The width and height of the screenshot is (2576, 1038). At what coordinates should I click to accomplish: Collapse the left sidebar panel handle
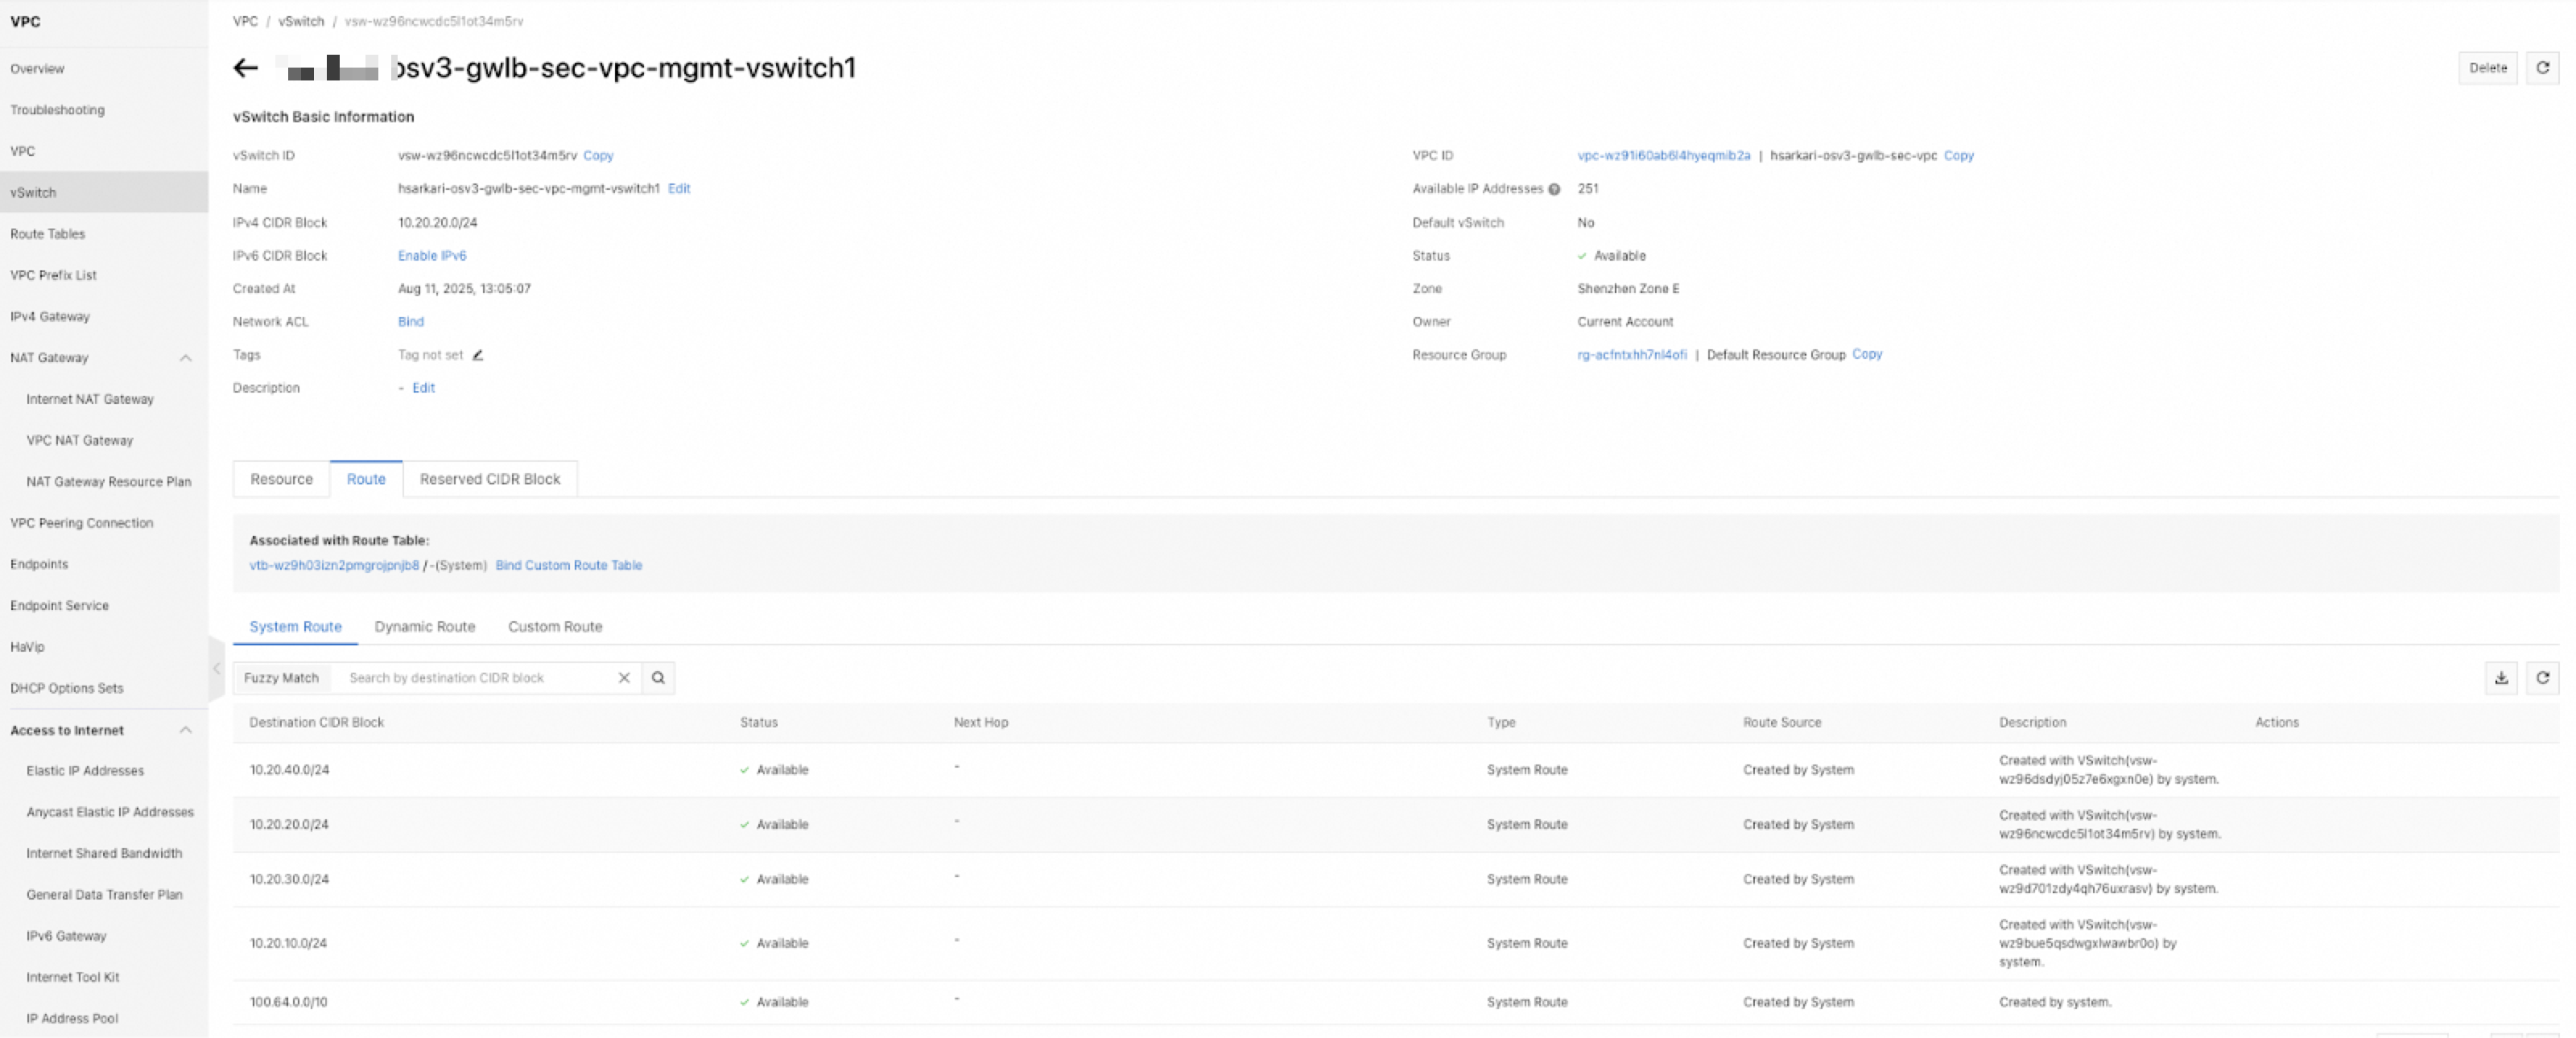tap(216, 668)
